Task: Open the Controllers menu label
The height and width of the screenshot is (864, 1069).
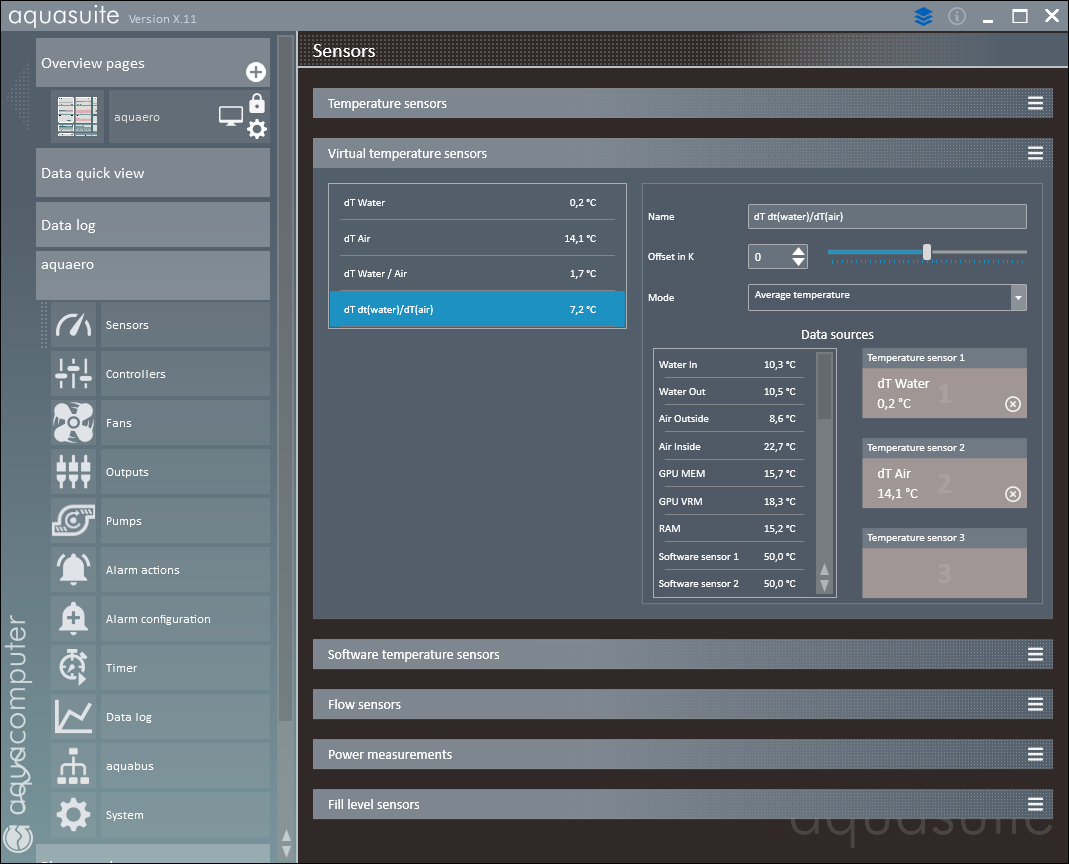Action: (x=136, y=374)
